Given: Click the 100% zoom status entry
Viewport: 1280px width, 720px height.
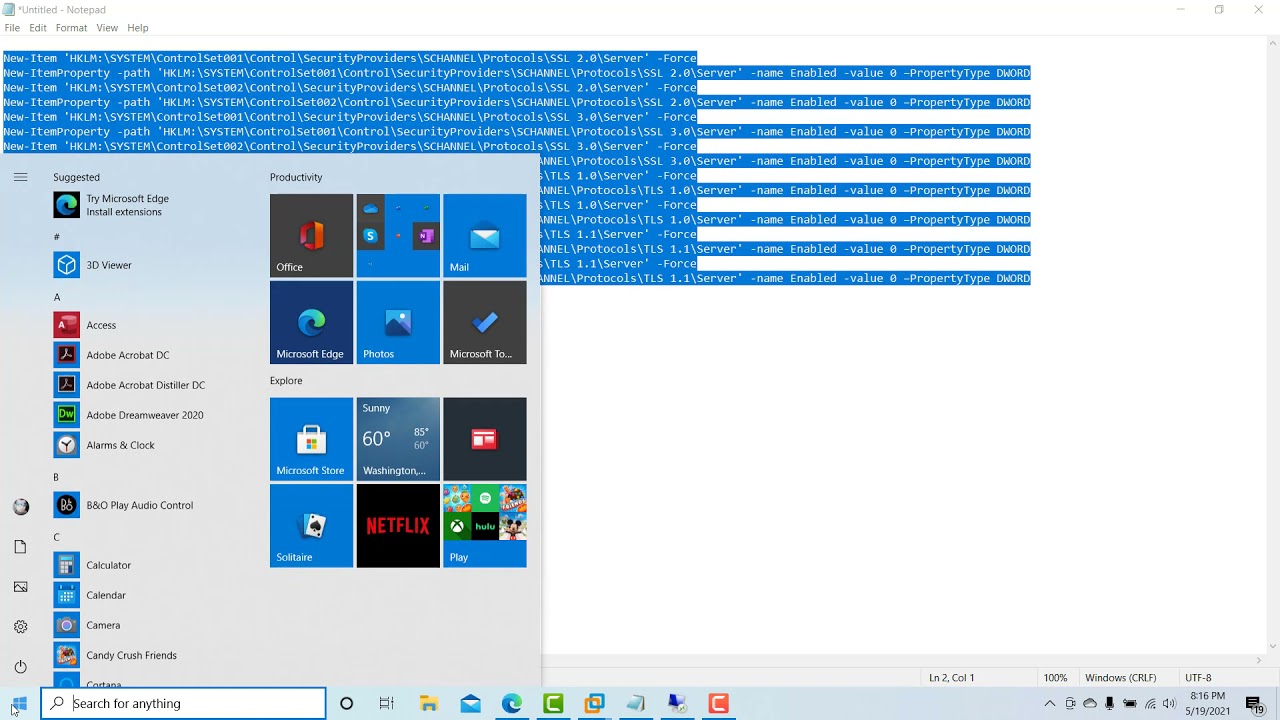Looking at the screenshot, I should coord(1055,678).
